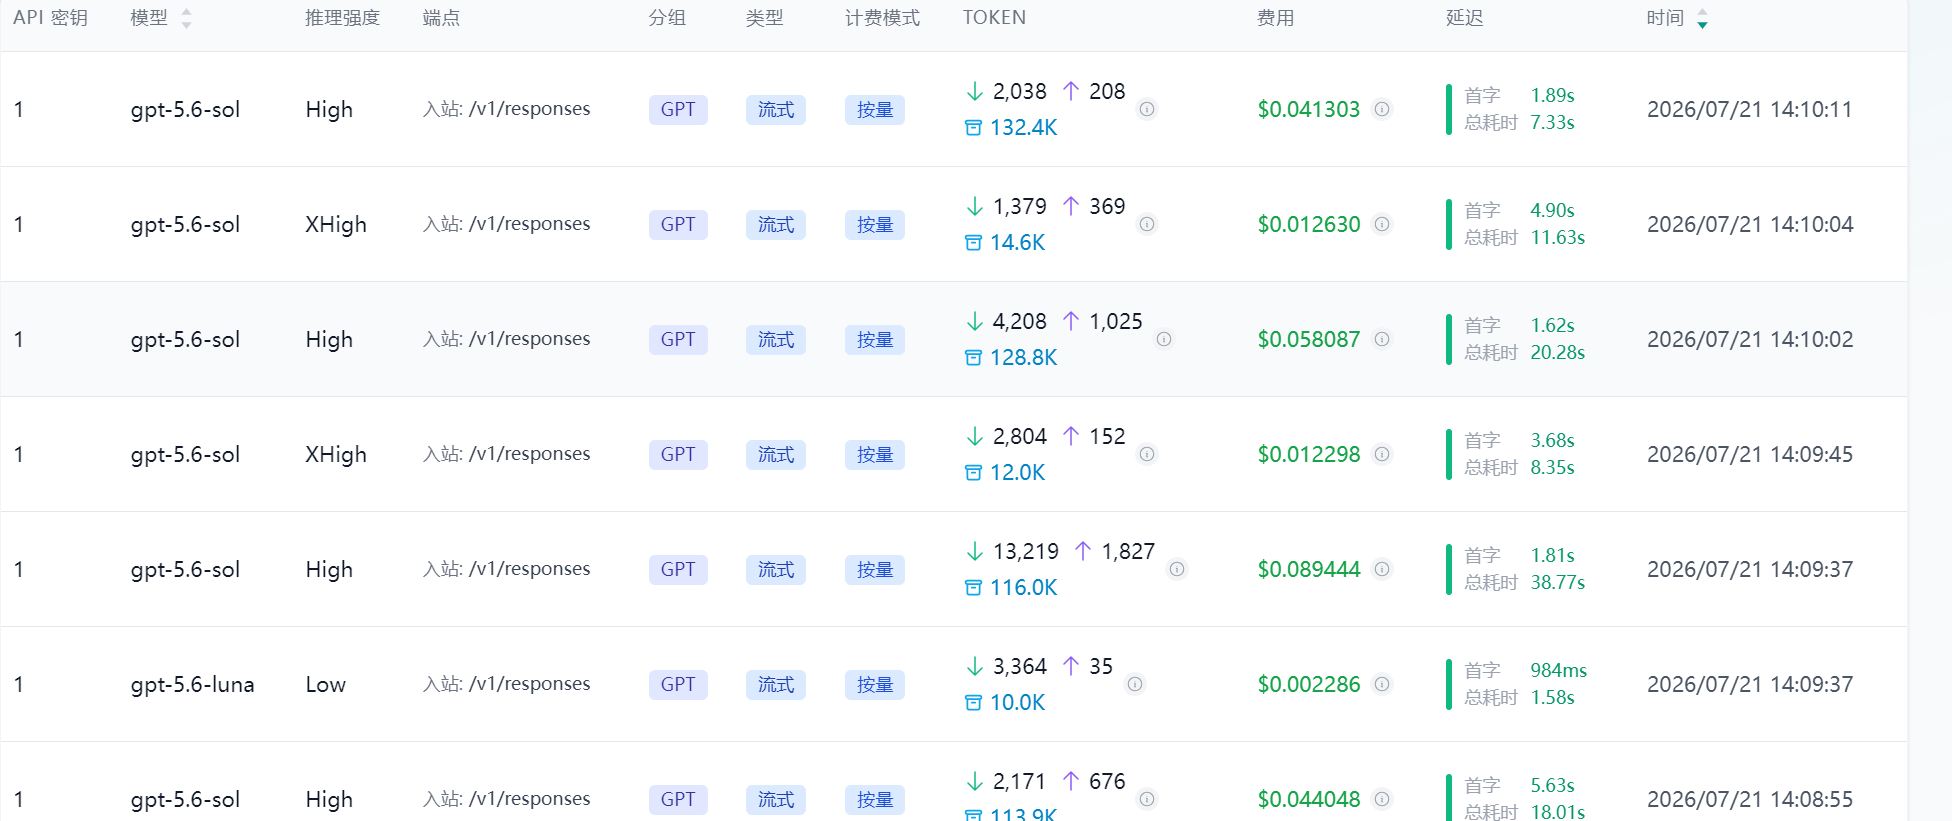
Task: Click 按量 billing tag in 14:10:04 row
Action: (x=875, y=224)
